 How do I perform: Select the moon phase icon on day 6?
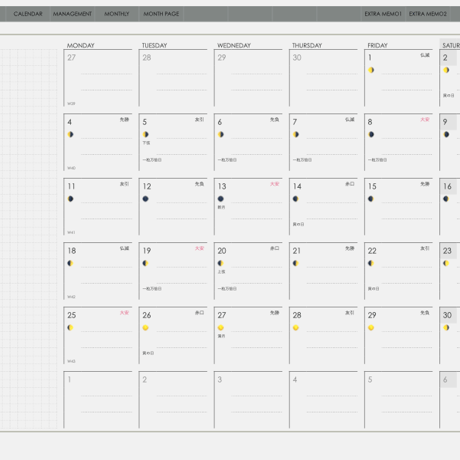(221, 134)
